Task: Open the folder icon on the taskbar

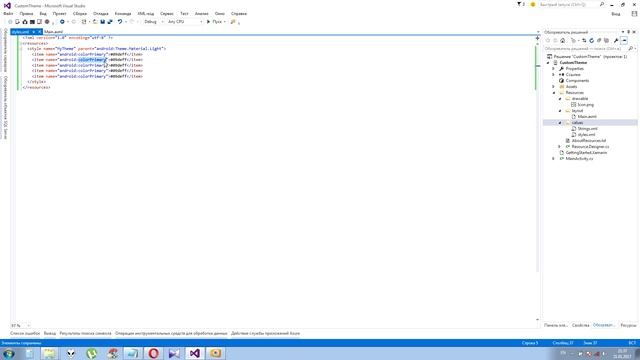Action: [x=50, y=353]
